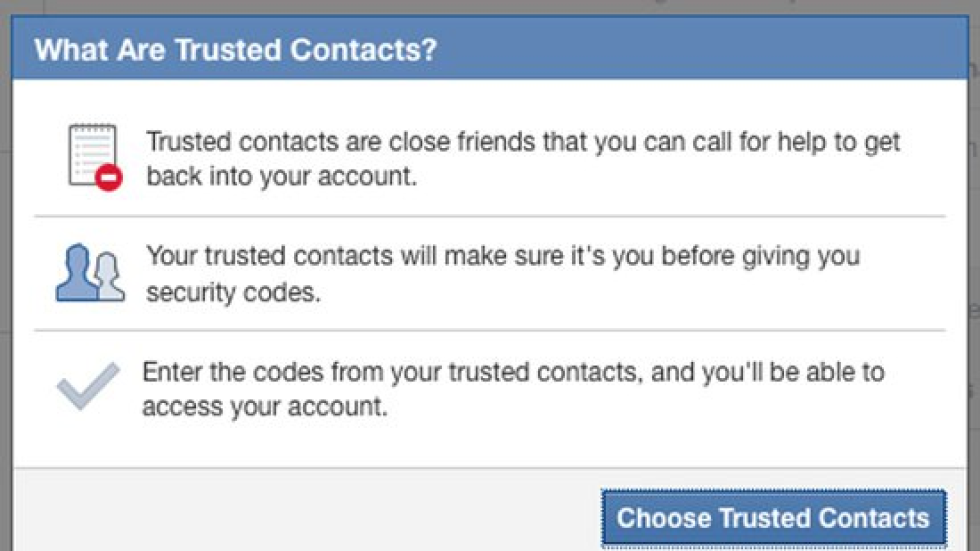Click the "Your trusted contacts will make sure" line

click(x=503, y=256)
